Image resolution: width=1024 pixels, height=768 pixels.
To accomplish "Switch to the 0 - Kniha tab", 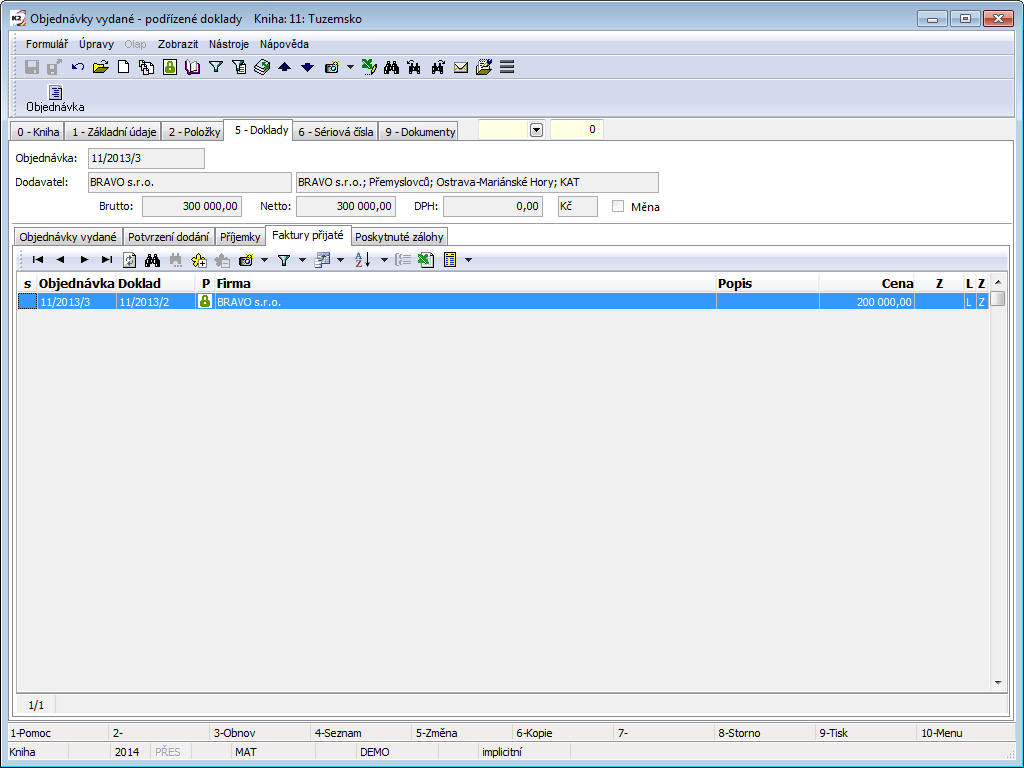I will click(38, 132).
